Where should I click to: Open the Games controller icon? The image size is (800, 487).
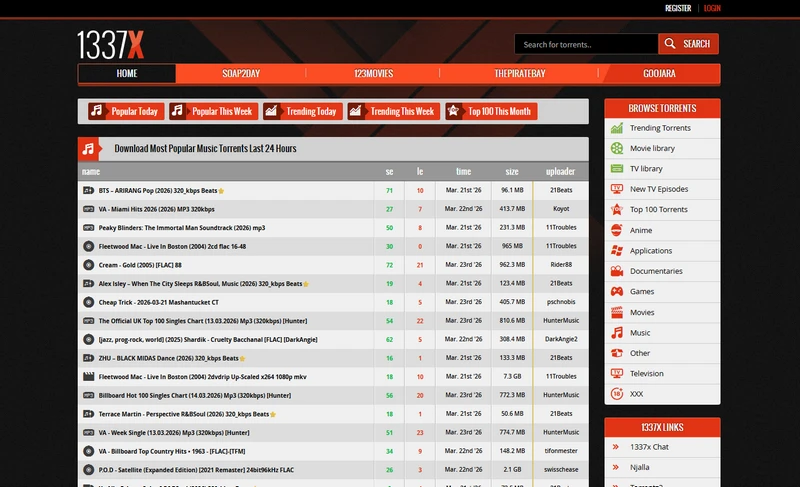point(618,292)
